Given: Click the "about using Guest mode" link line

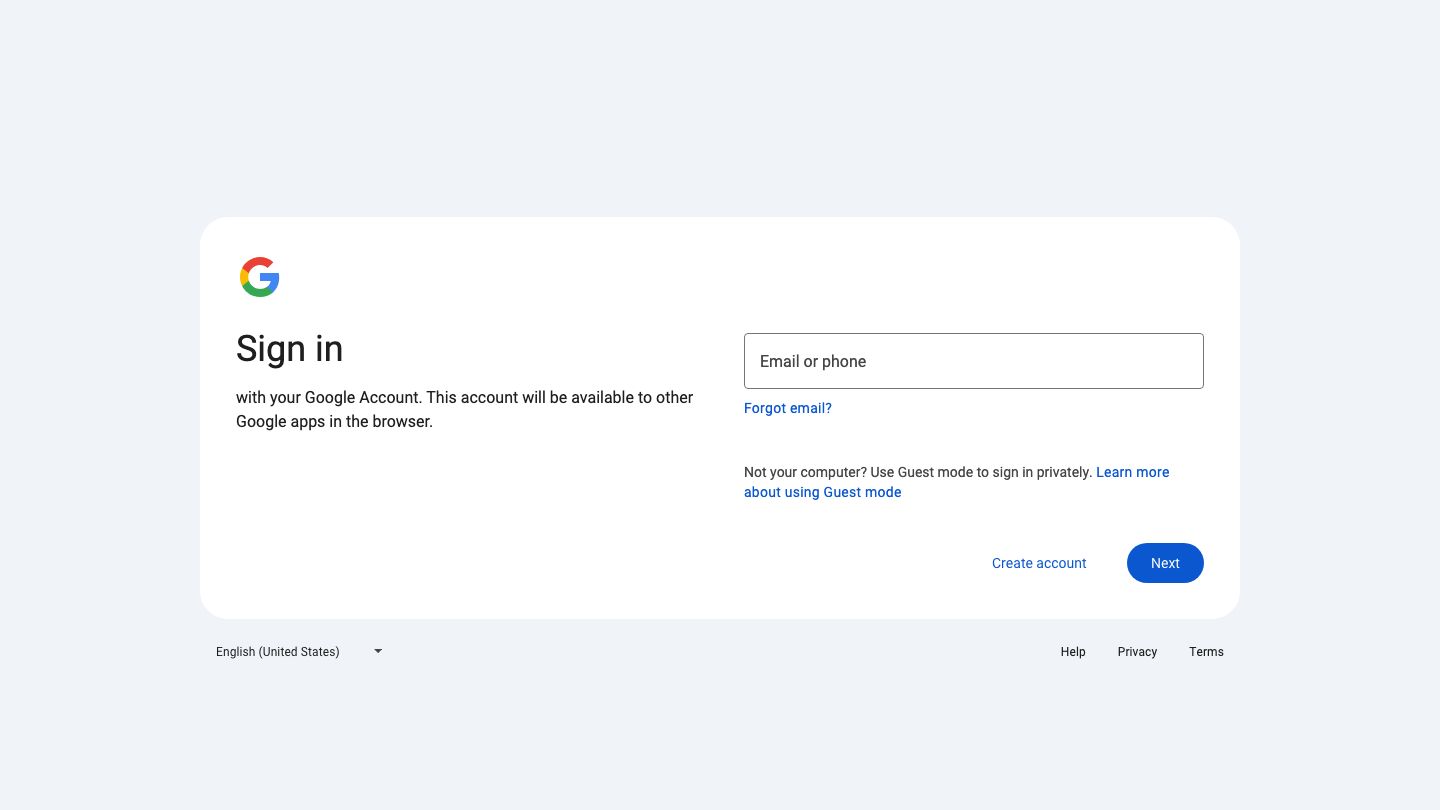Looking at the screenshot, I should (x=822, y=492).
